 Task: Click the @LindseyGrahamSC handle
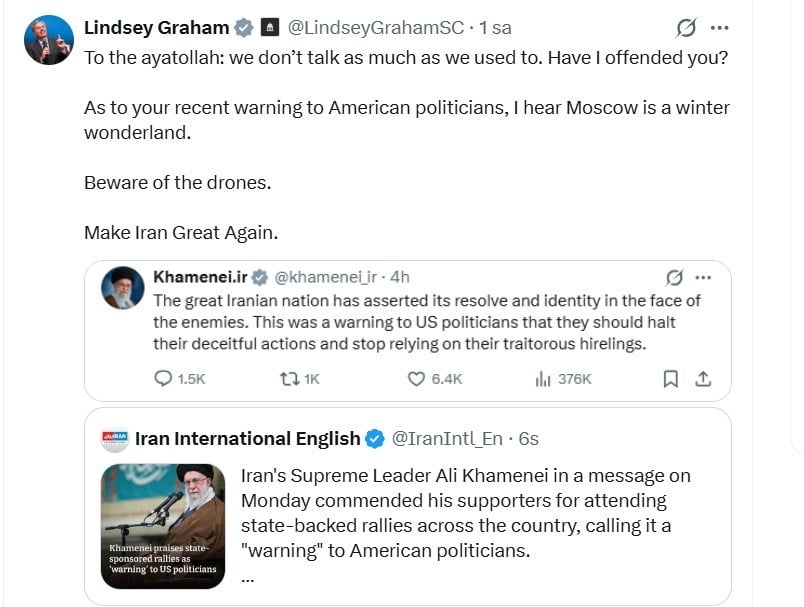tap(378, 28)
